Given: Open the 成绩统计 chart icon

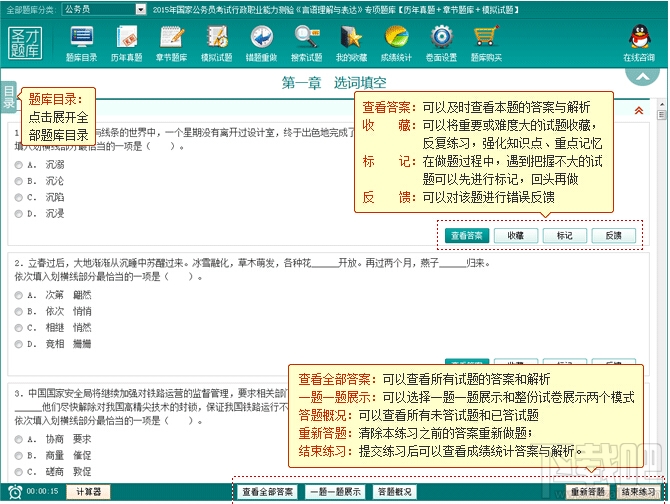Looking at the screenshot, I should [396, 43].
